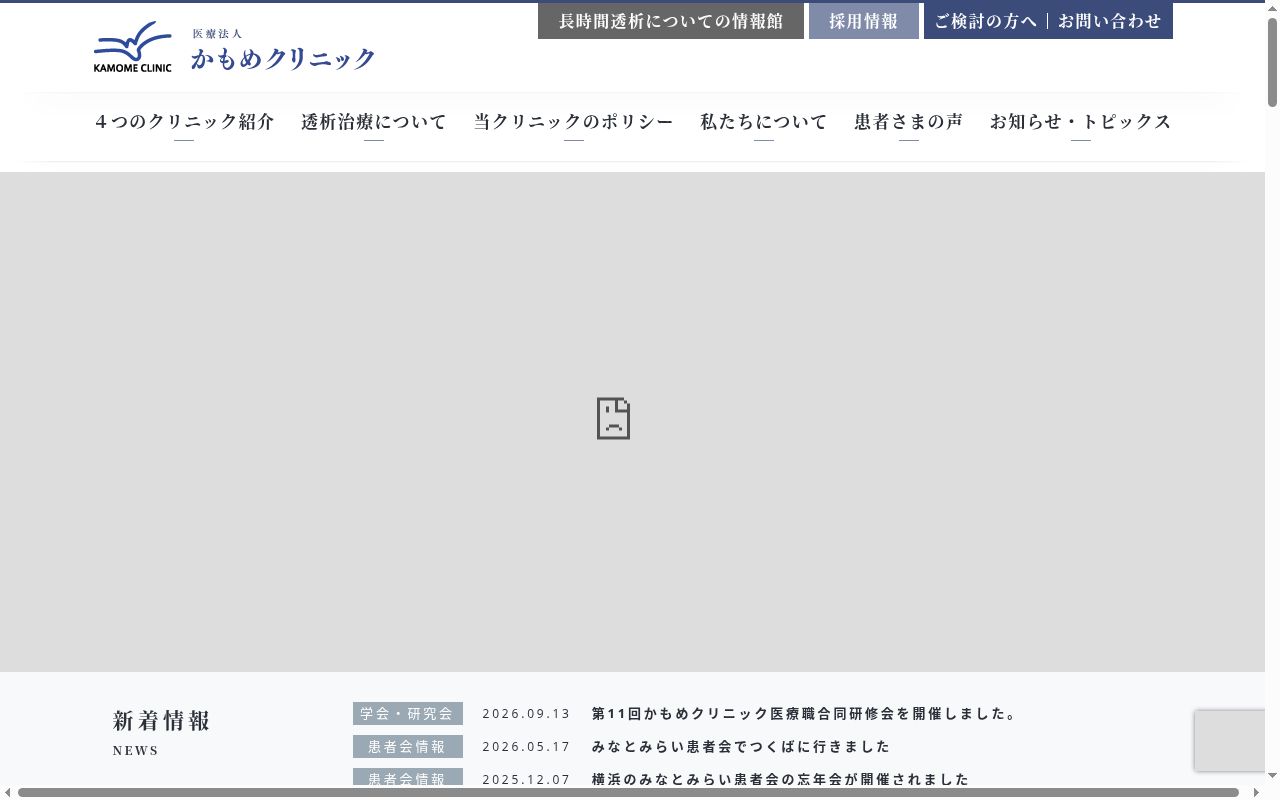The width and height of the screenshot is (1280, 800).
Task: Open the 当クリニックのポリシー menu
Action: pyautogui.click(x=574, y=122)
